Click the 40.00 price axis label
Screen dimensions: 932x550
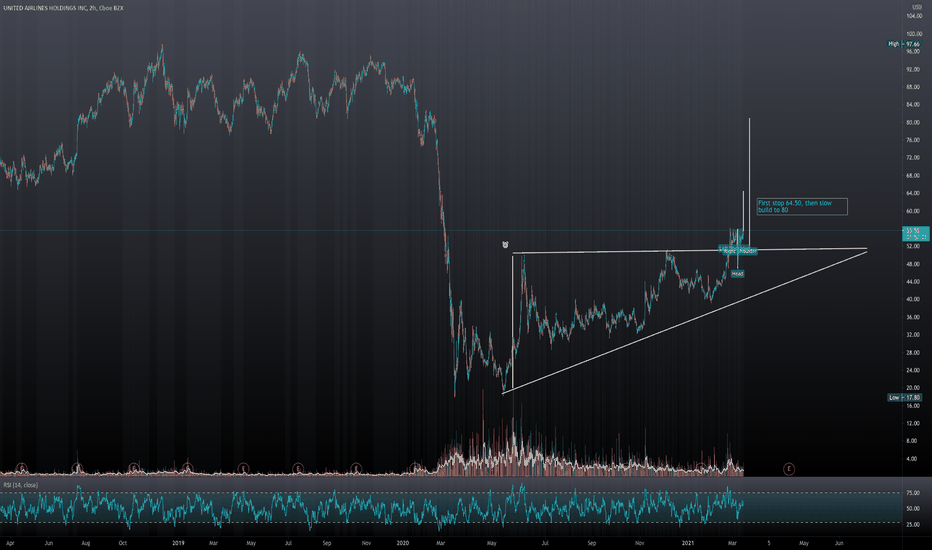point(913,300)
